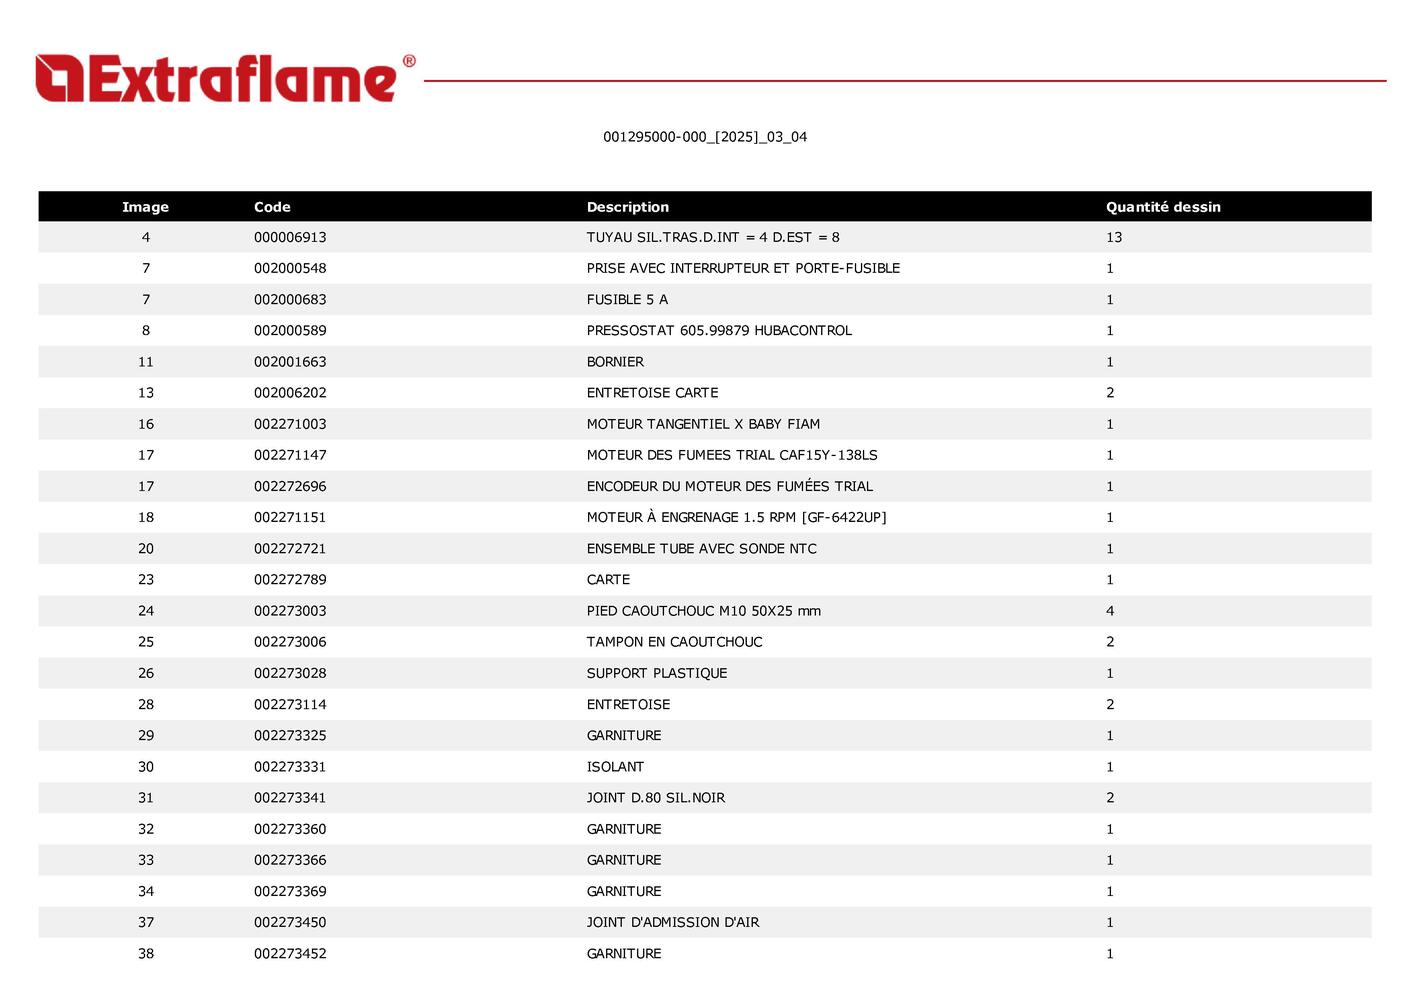This screenshot has width=1410, height=996.
Task: Click the MOTEUR TANGENTIEL X BABY FIAM description
Action: pos(703,424)
